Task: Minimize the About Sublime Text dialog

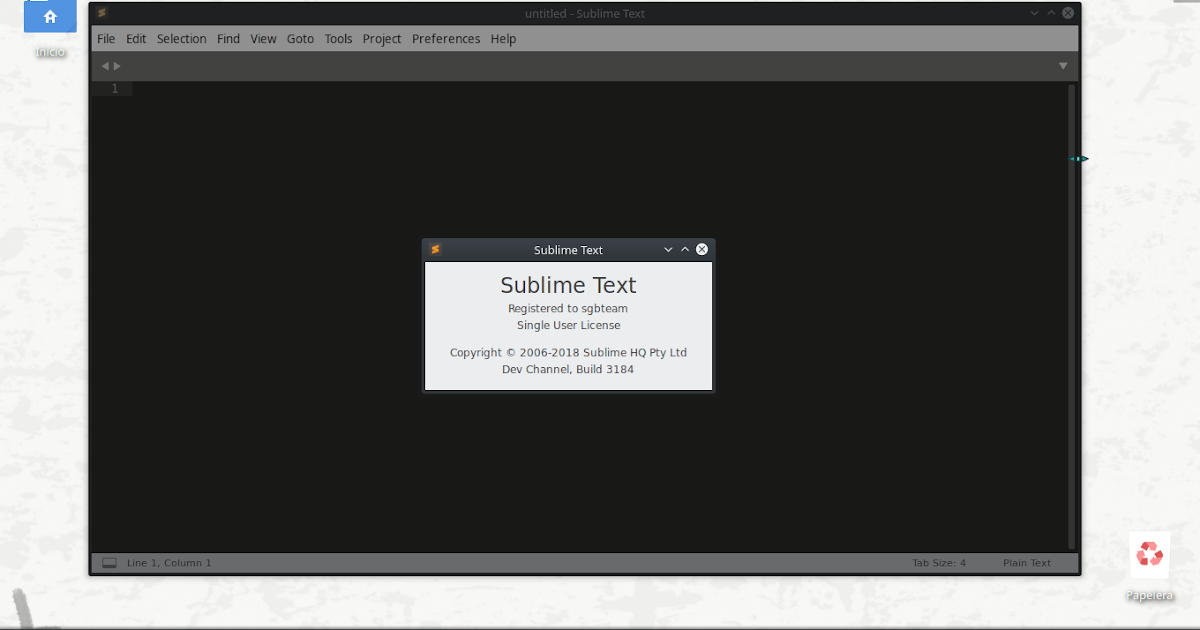Action: [x=668, y=250]
